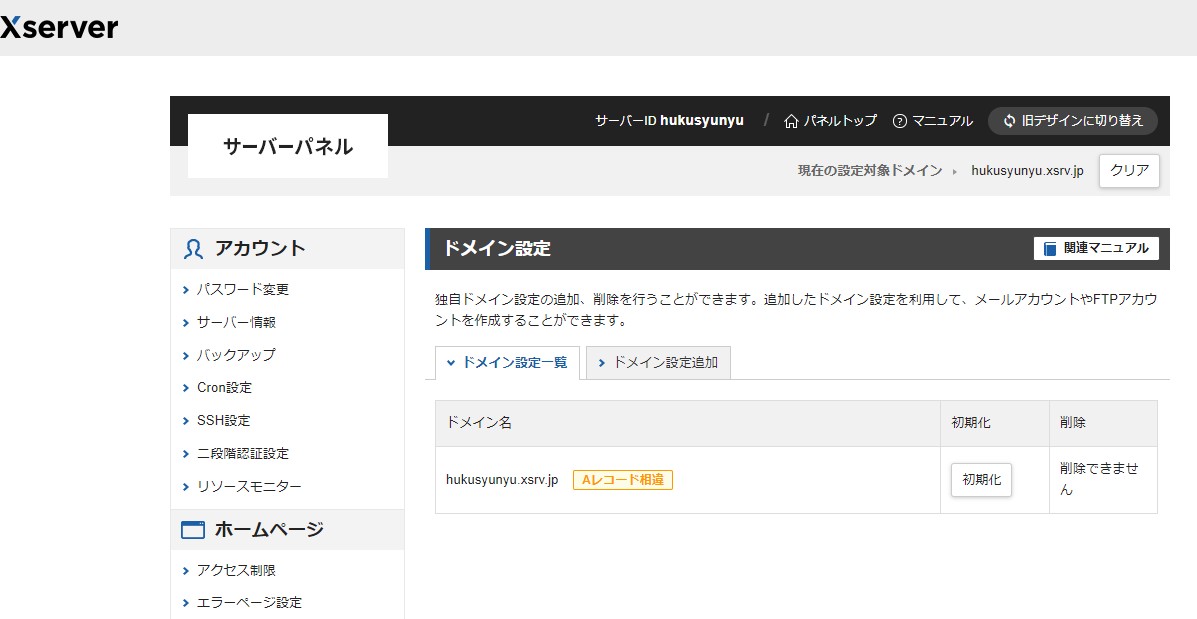Screen dimensions: 1197x619
Task: Open 二段階認証設定 in the sidebar
Action: pos(243,453)
